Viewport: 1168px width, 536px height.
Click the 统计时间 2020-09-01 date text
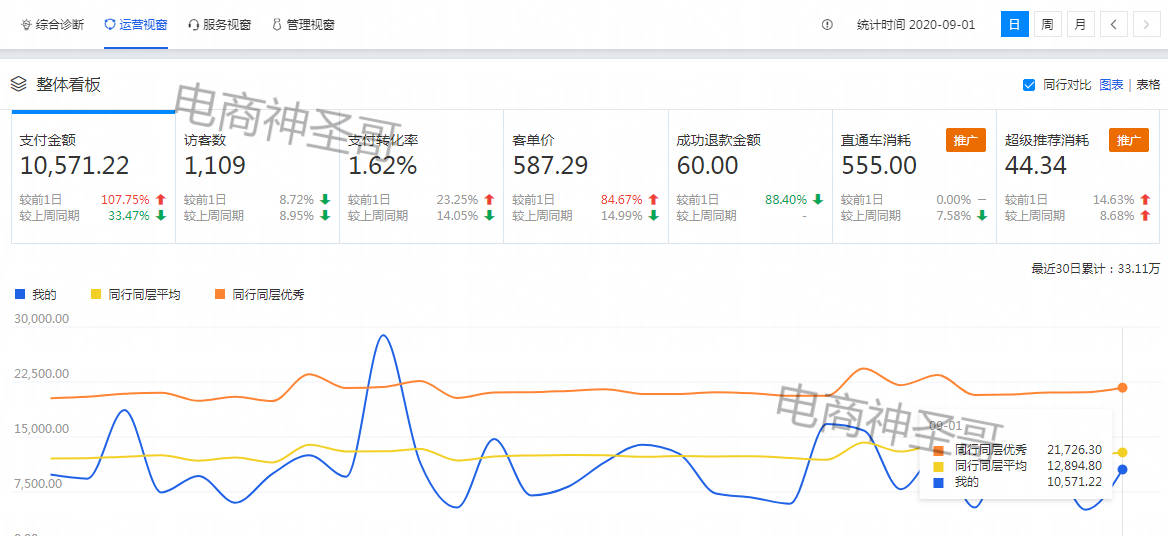915,25
